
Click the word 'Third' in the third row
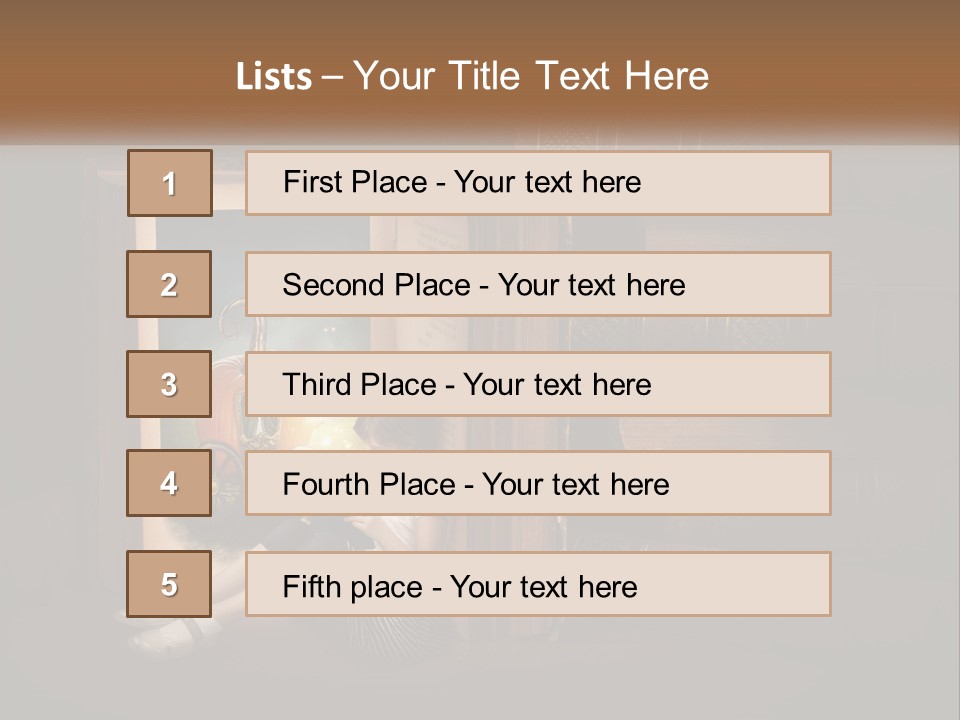316,385
